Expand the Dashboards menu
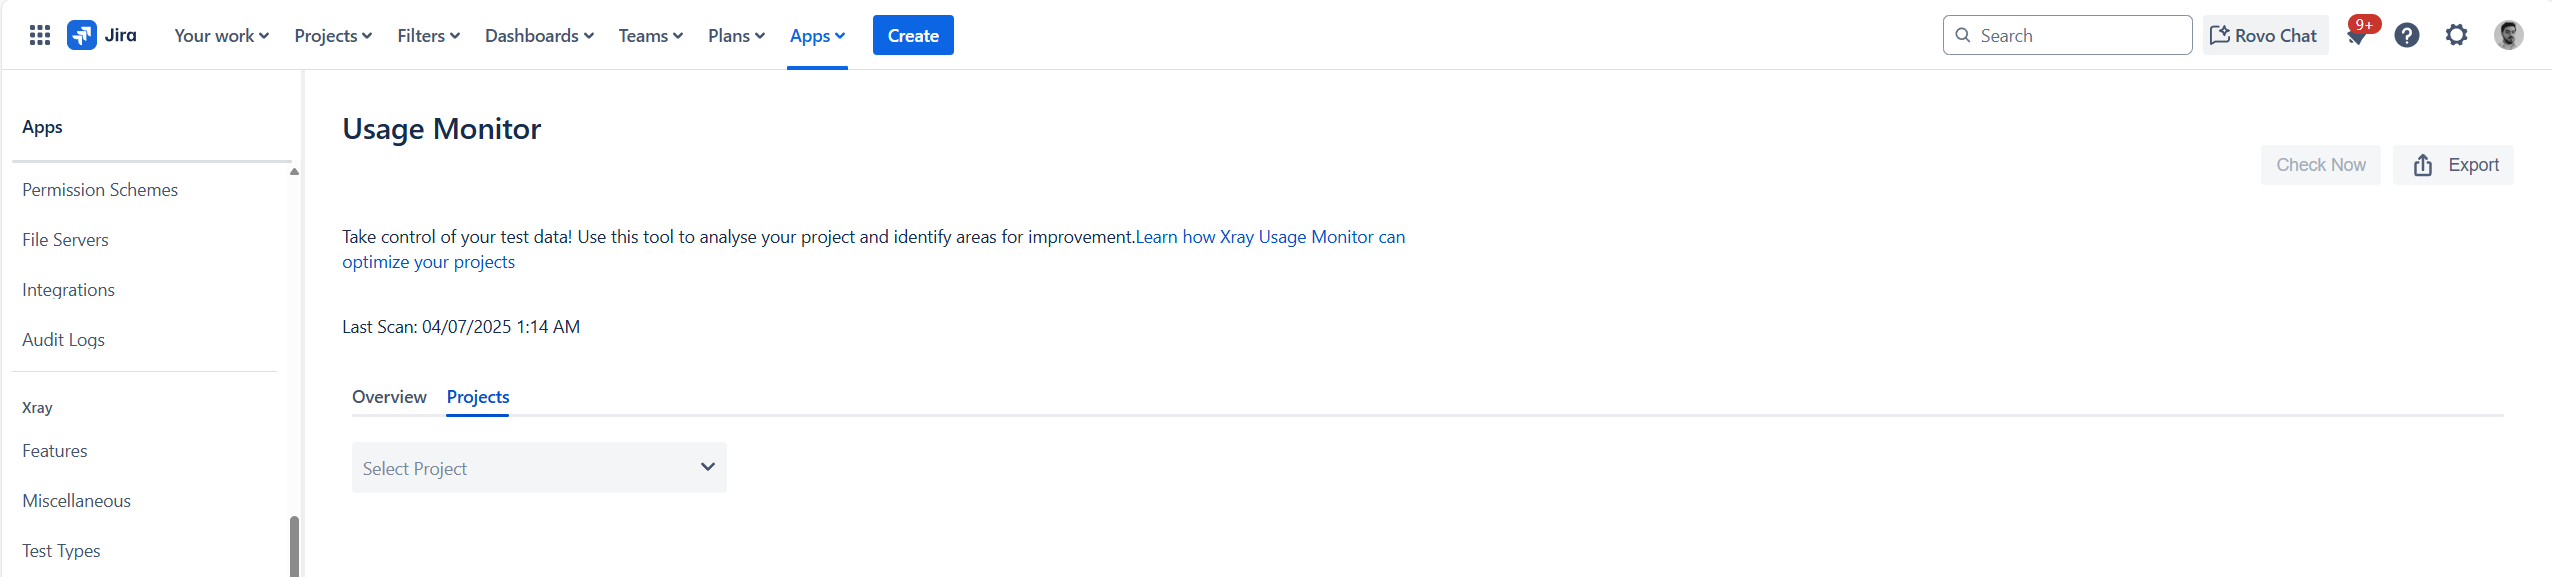 click(539, 35)
